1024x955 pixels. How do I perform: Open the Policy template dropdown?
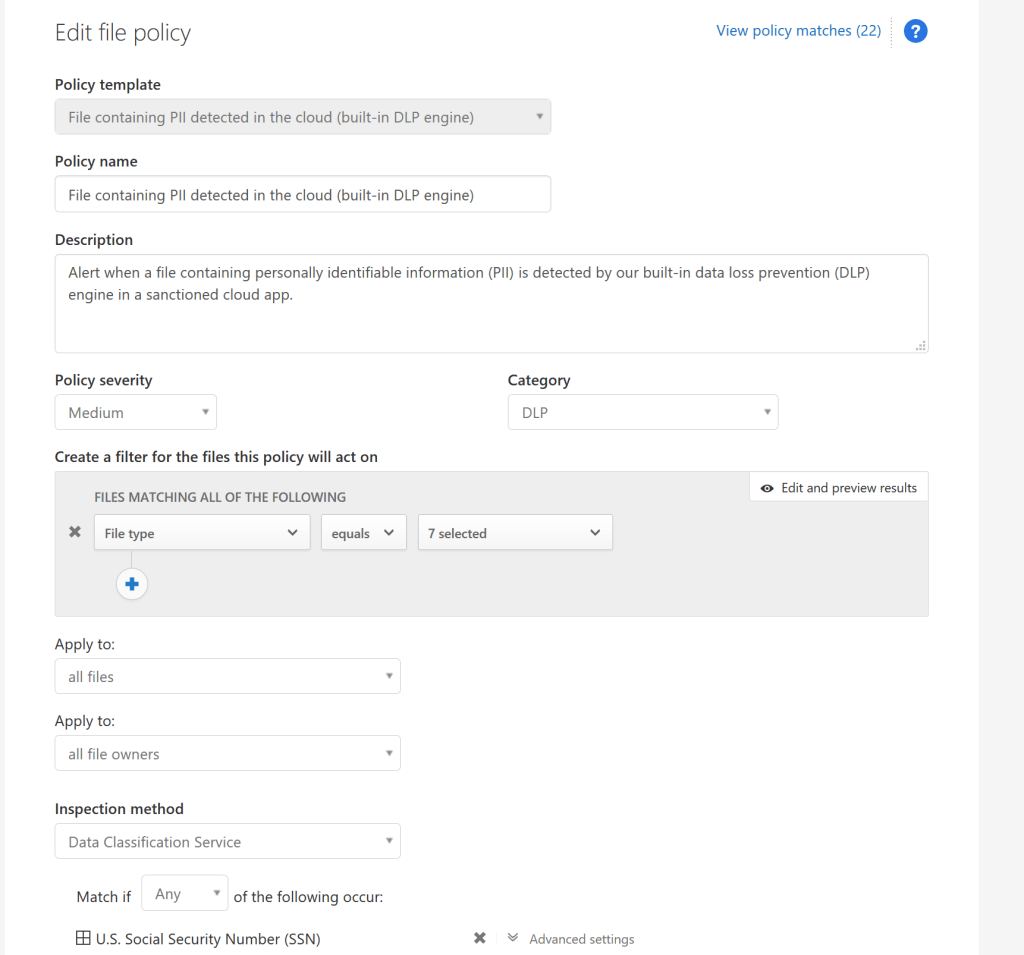point(302,117)
